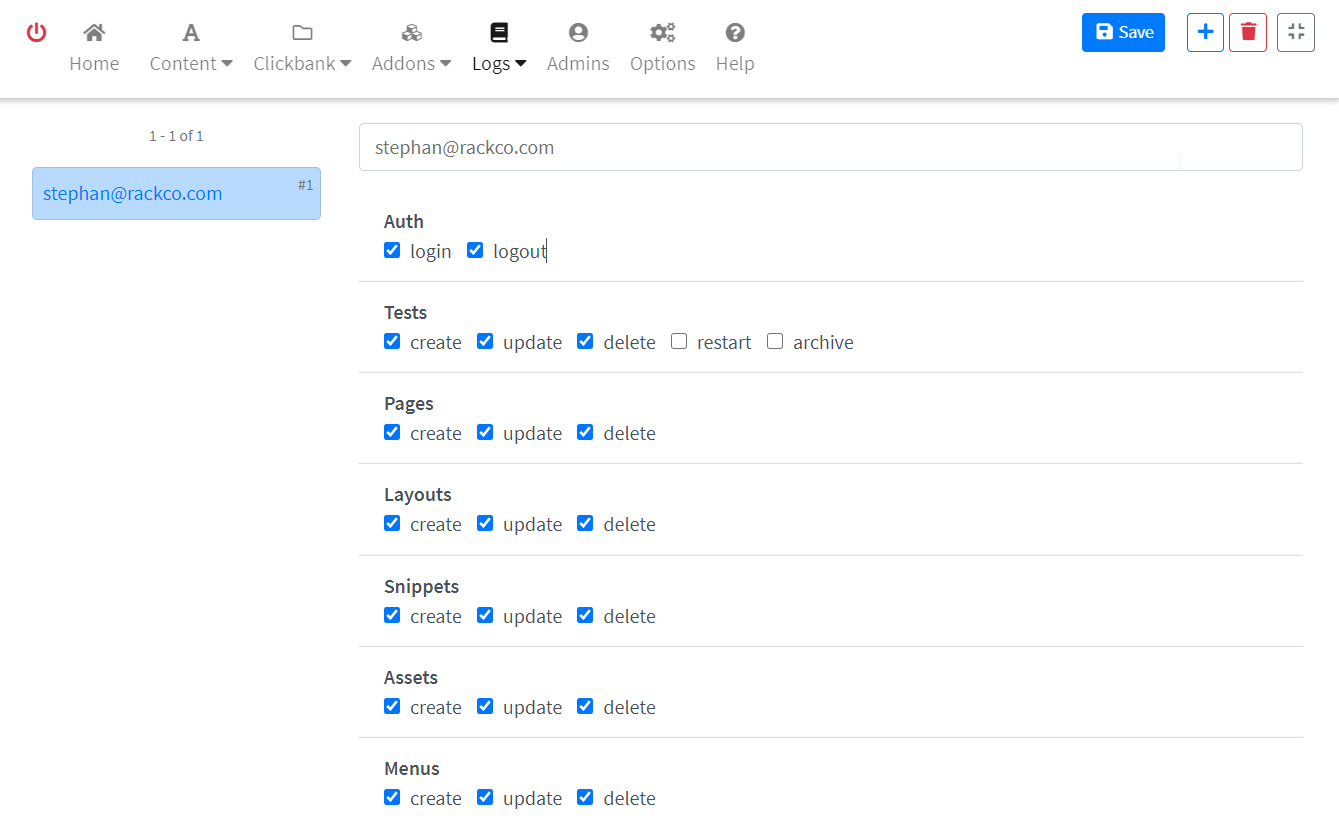Viewport: 1339px width, 823px height.
Task: Open Help via question mark icon
Action: (735, 33)
